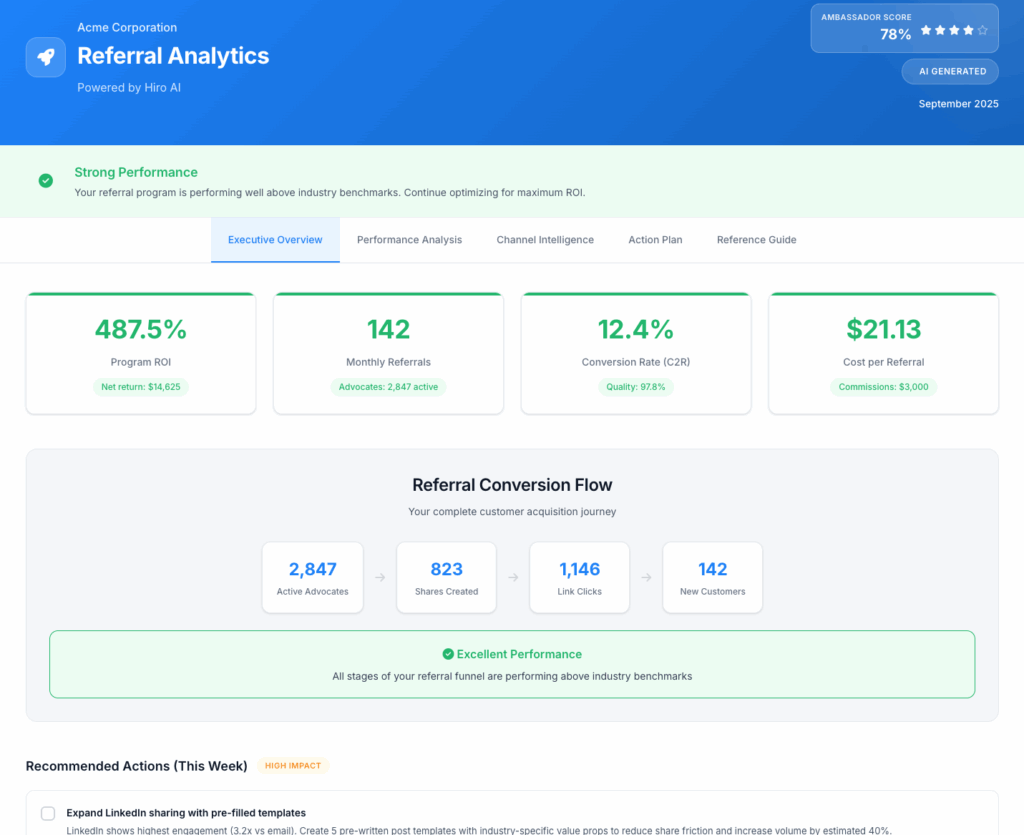Go to the Action Plan tab
1024x835 pixels.
click(x=655, y=240)
